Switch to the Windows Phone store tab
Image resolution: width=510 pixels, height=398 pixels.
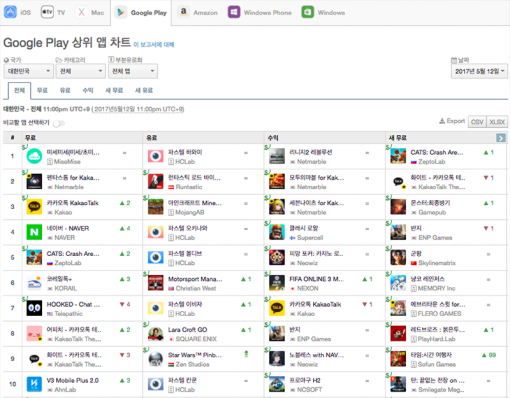click(x=259, y=12)
